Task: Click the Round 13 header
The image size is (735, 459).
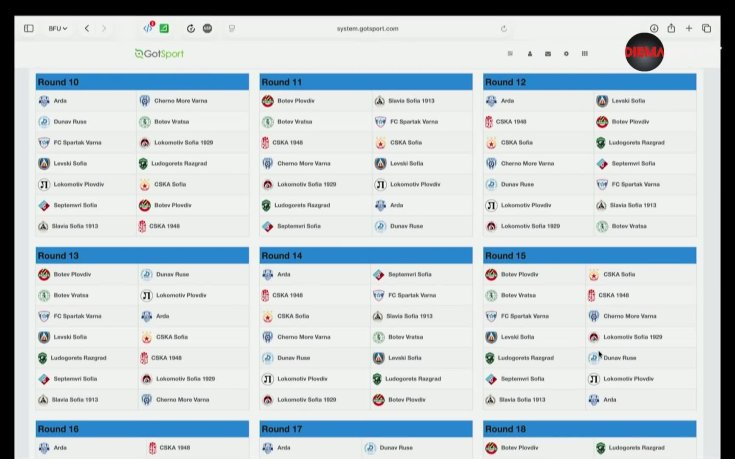Action: tap(142, 256)
